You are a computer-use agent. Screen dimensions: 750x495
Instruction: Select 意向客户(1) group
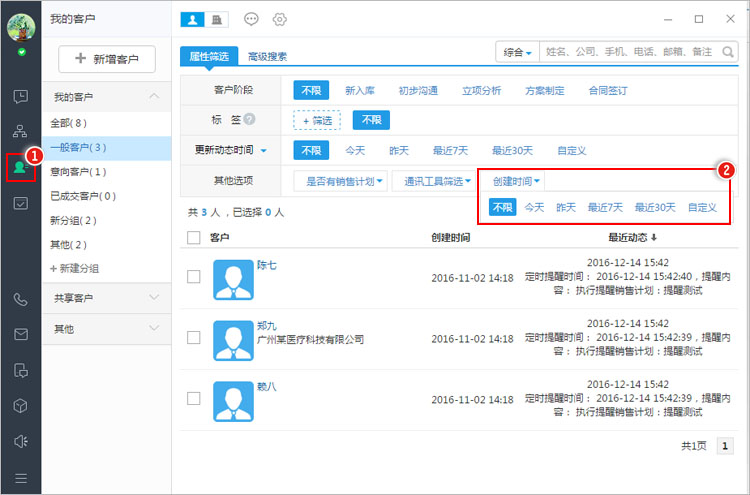click(107, 172)
